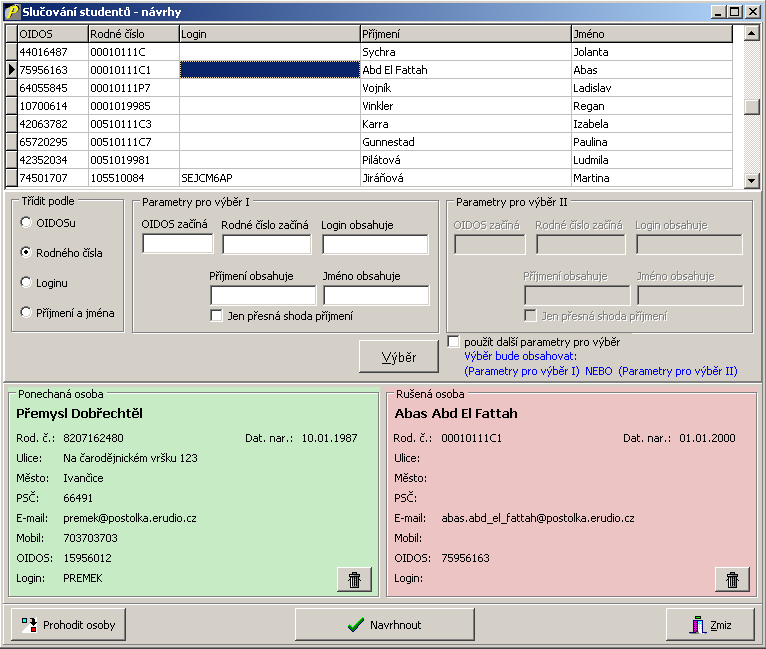Click the Prohodit osoby swap button
Screen dimensions: 766x649
tap(69, 625)
